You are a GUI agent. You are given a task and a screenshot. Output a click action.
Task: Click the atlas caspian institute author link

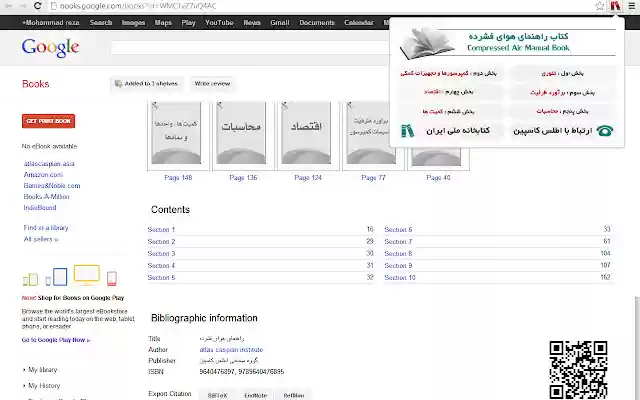[231, 350]
